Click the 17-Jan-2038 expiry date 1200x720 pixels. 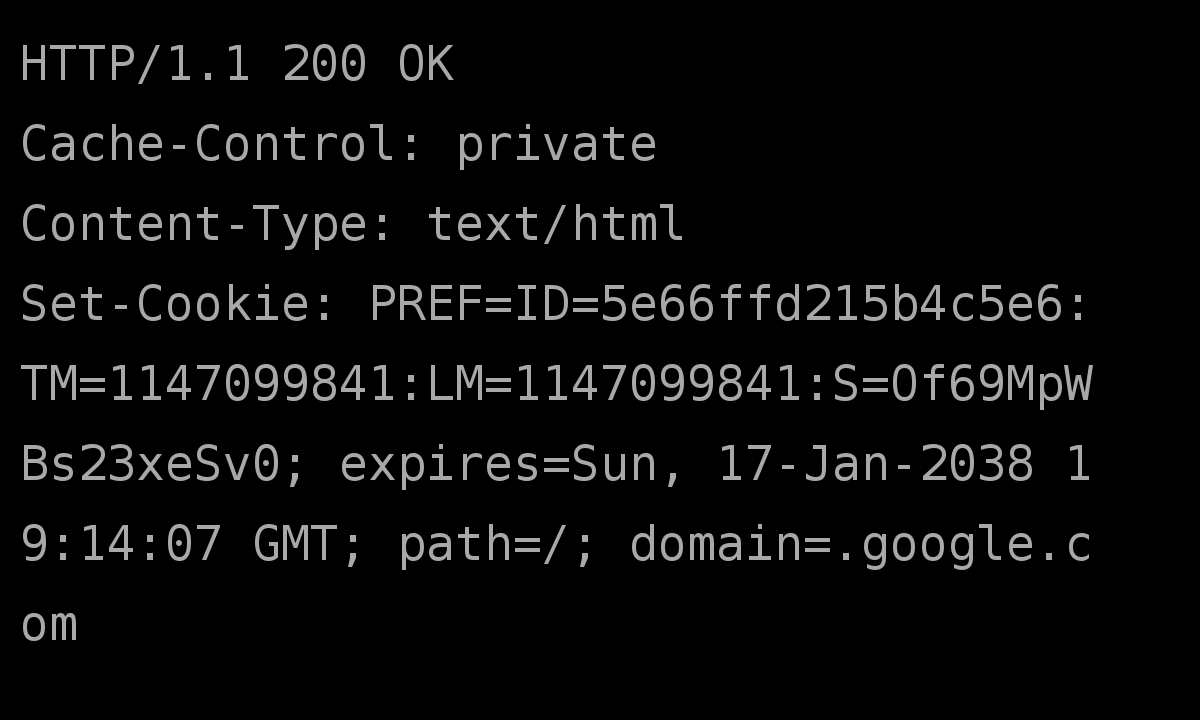click(875, 464)
